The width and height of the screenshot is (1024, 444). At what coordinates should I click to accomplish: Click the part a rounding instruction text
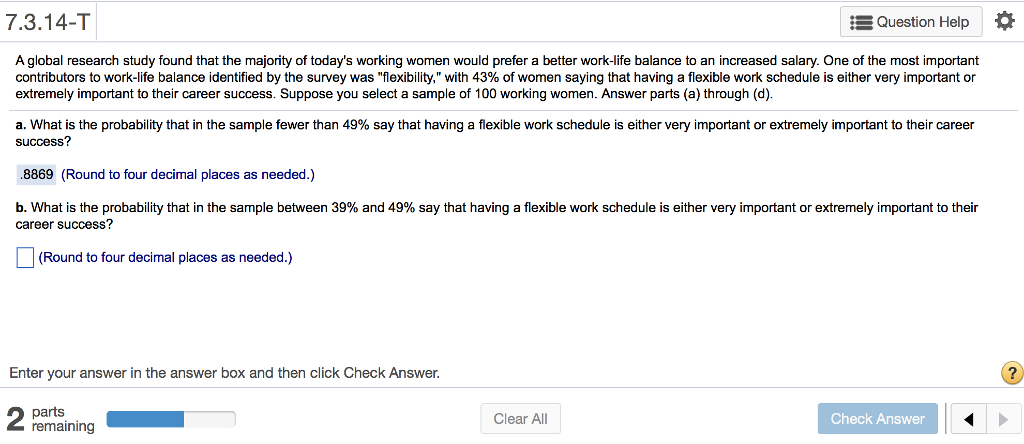(x=188, y=175)
